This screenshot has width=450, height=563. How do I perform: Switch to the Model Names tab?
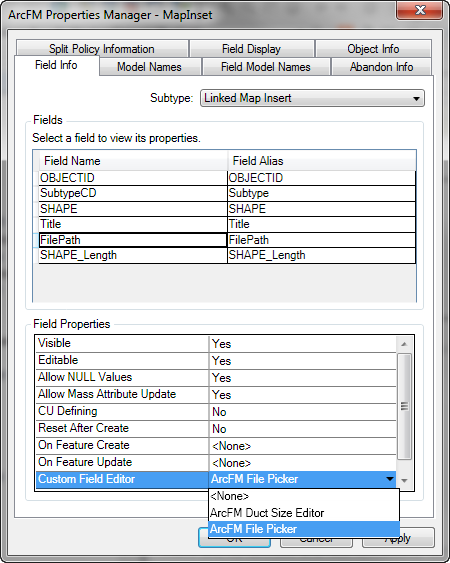pyautogui.click(x=149, y=67)
